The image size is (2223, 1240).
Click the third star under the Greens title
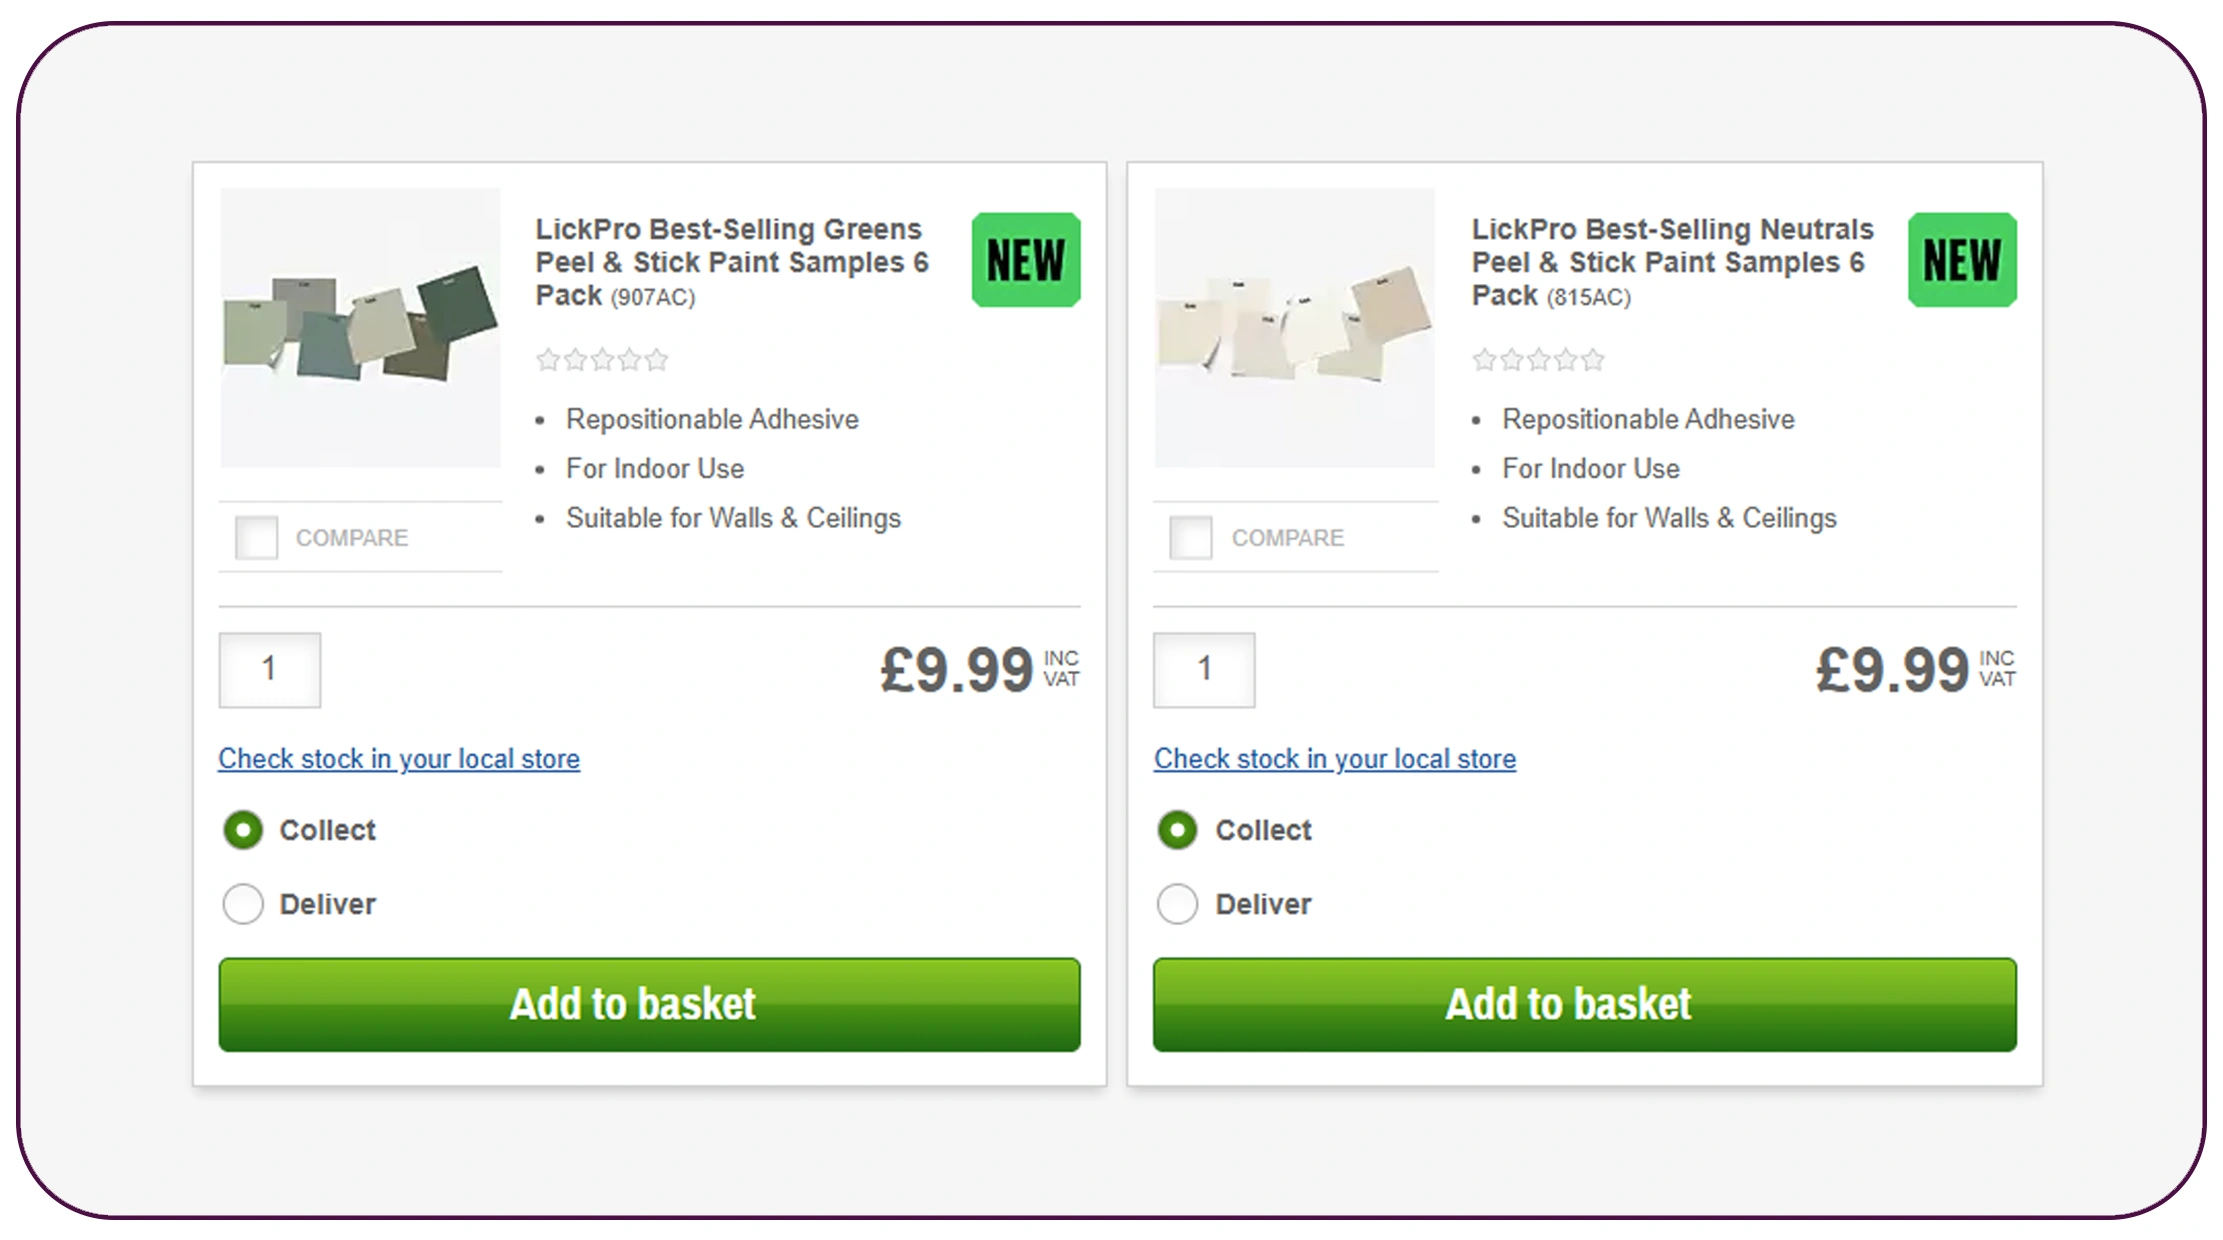tap(601, 360)
